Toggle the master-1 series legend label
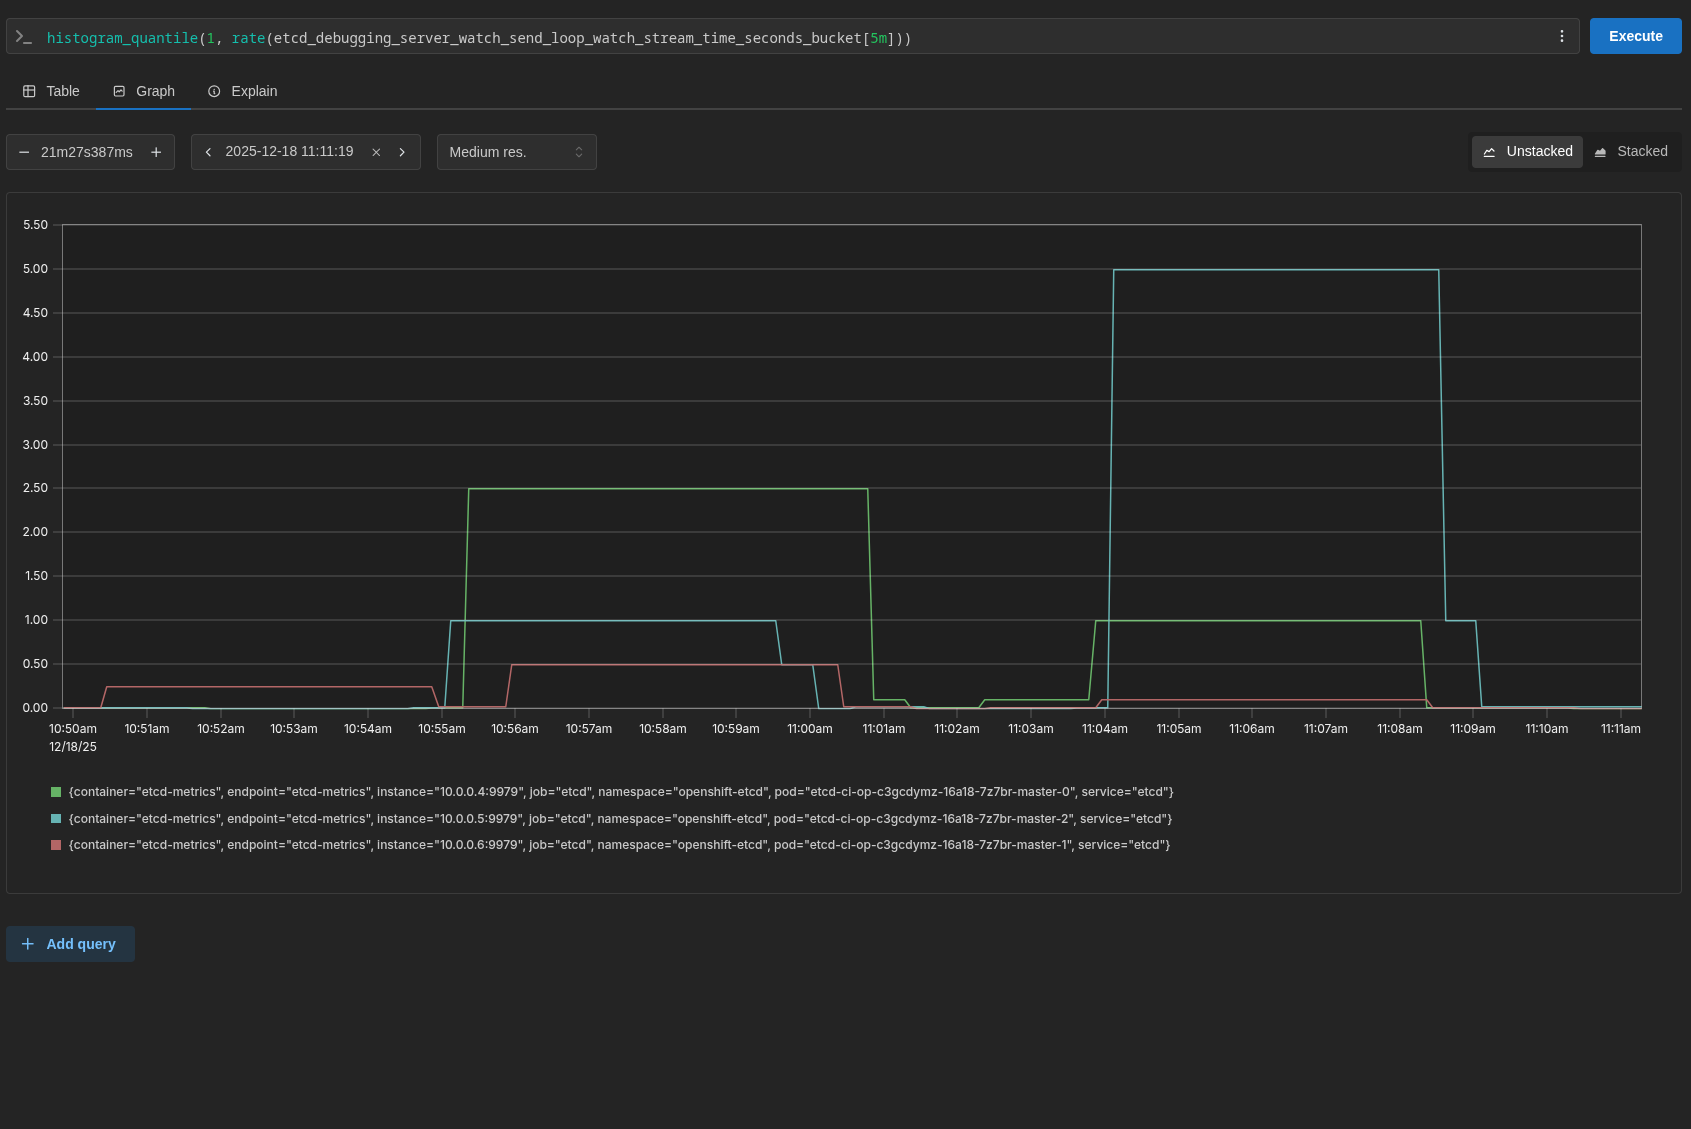The image size is (1691, 1129). pos(619,845)
